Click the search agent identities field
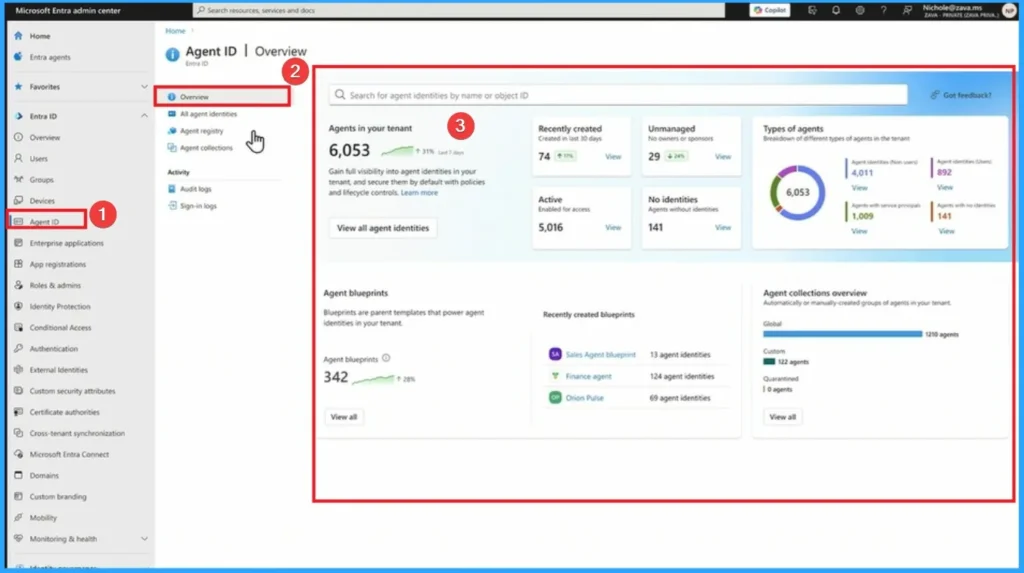The width and height of the screenshot is (1024, 573). coord(618,95)
